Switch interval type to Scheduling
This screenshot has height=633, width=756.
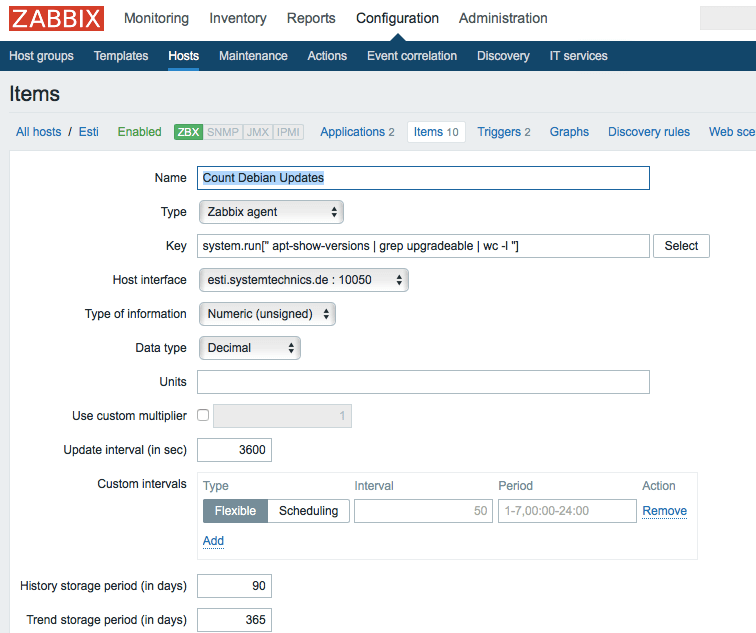pyautogui.click(x=309, y=511)
